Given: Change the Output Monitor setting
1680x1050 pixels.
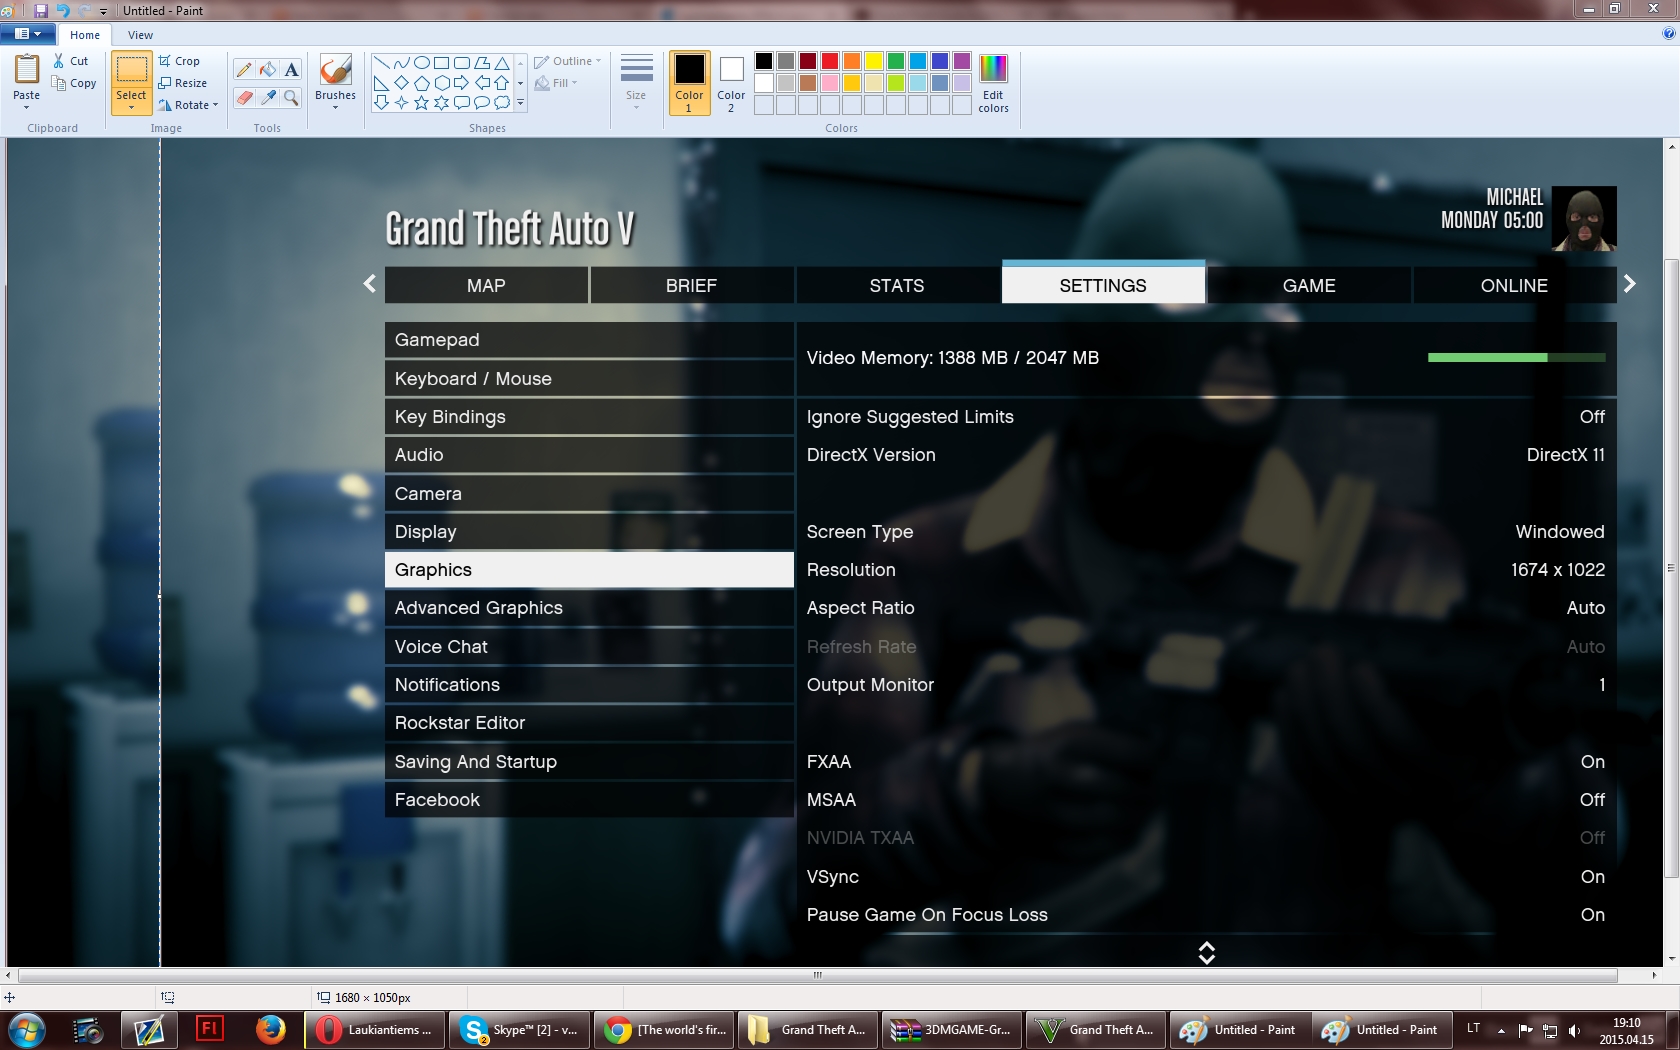Looking at the screenshot, I should tap(1205, 685).
